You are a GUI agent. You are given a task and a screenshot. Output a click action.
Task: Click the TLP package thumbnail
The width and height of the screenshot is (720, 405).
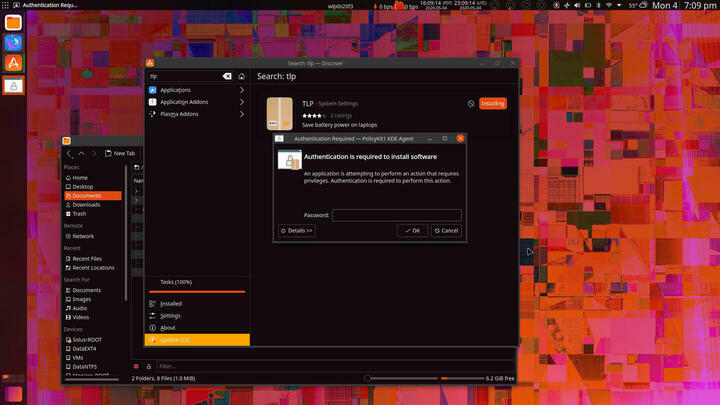[280, 113]
